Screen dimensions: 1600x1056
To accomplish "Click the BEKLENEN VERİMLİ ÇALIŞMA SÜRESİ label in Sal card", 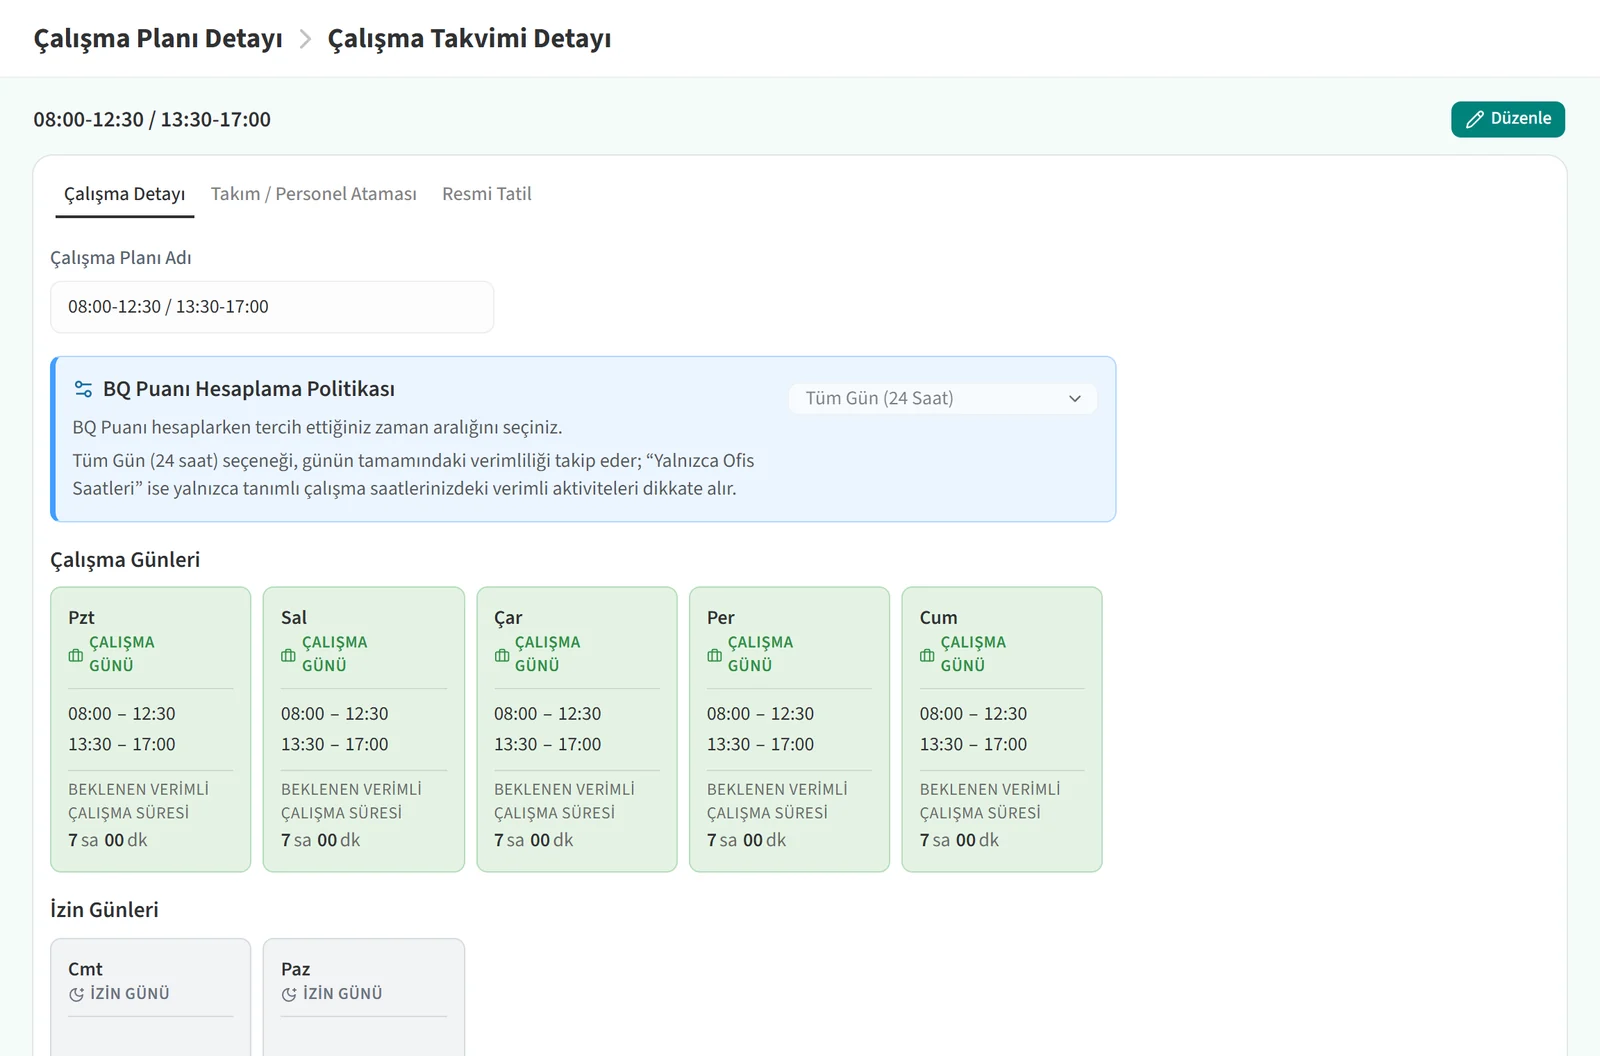I will (x=352, y=801).
